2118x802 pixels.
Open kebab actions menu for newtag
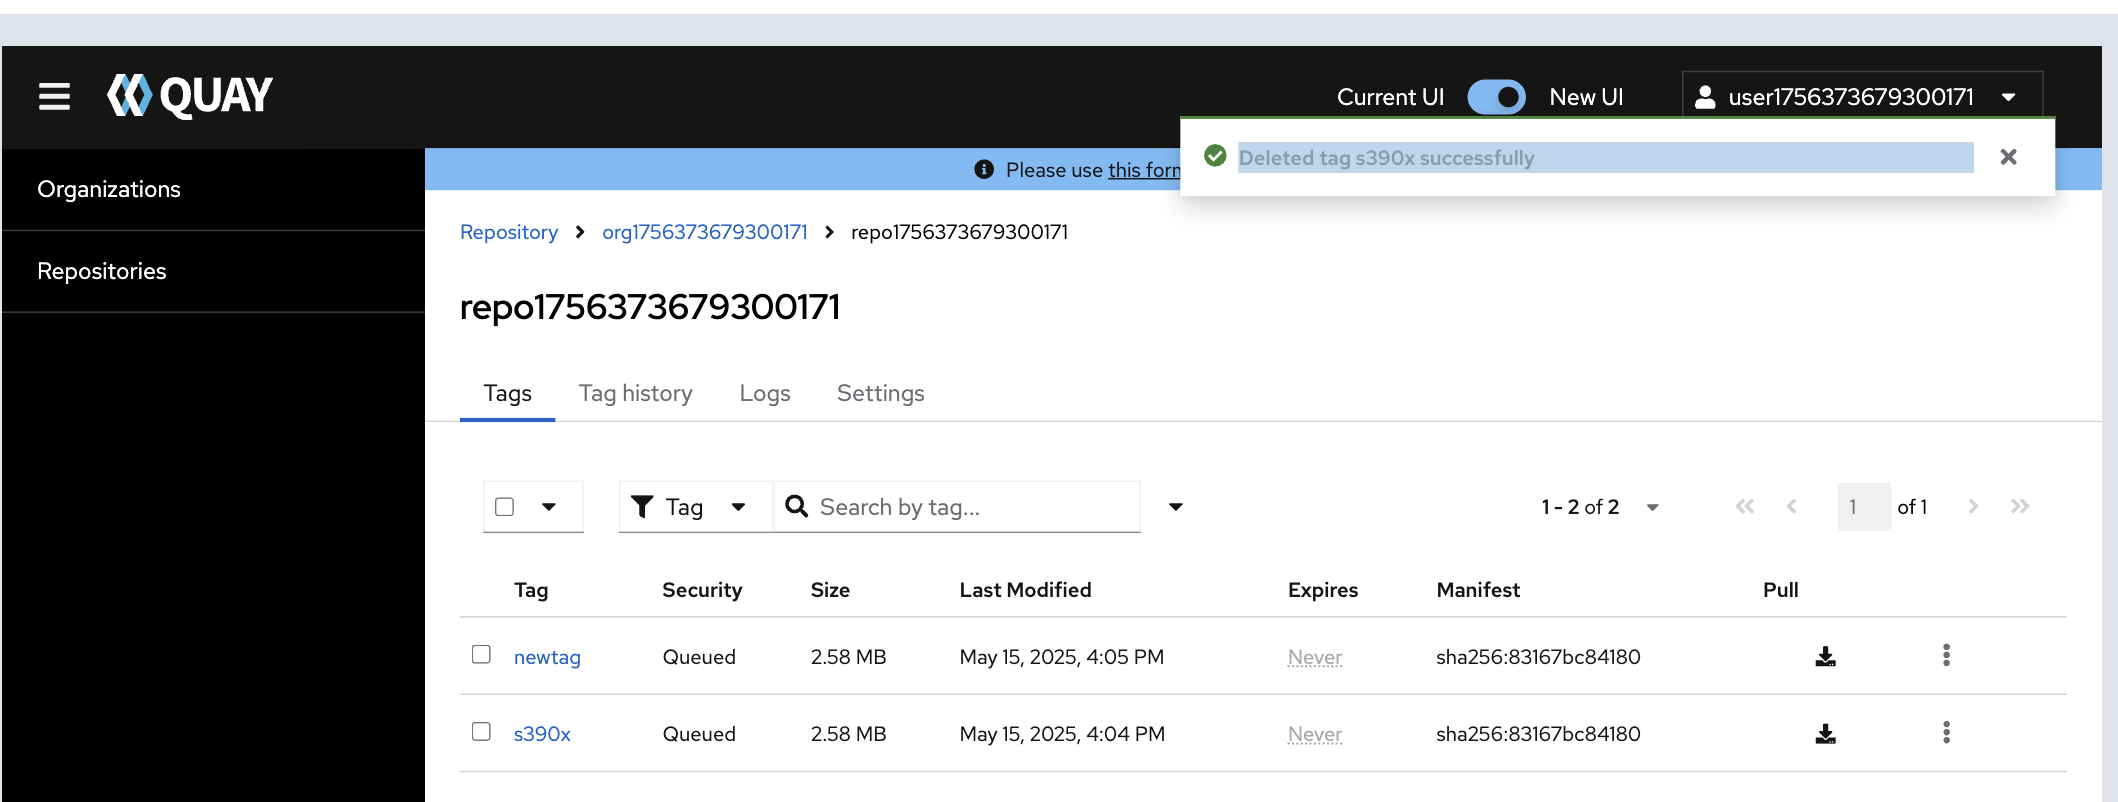tap(1945, 656)
